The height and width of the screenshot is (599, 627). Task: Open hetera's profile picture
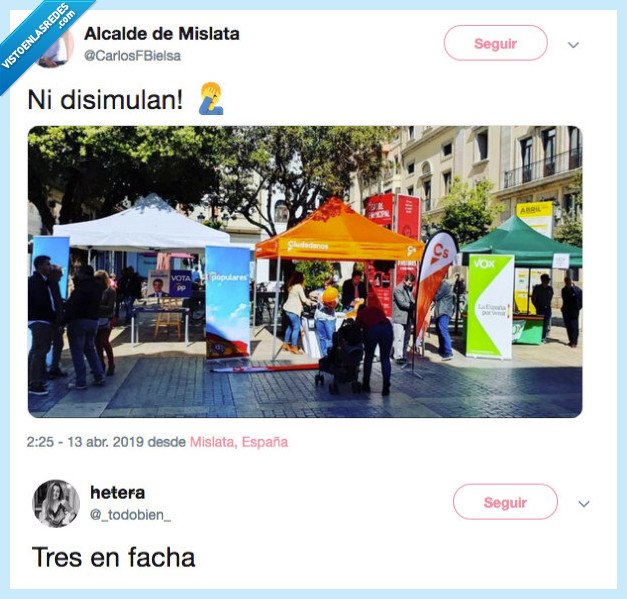56,503
